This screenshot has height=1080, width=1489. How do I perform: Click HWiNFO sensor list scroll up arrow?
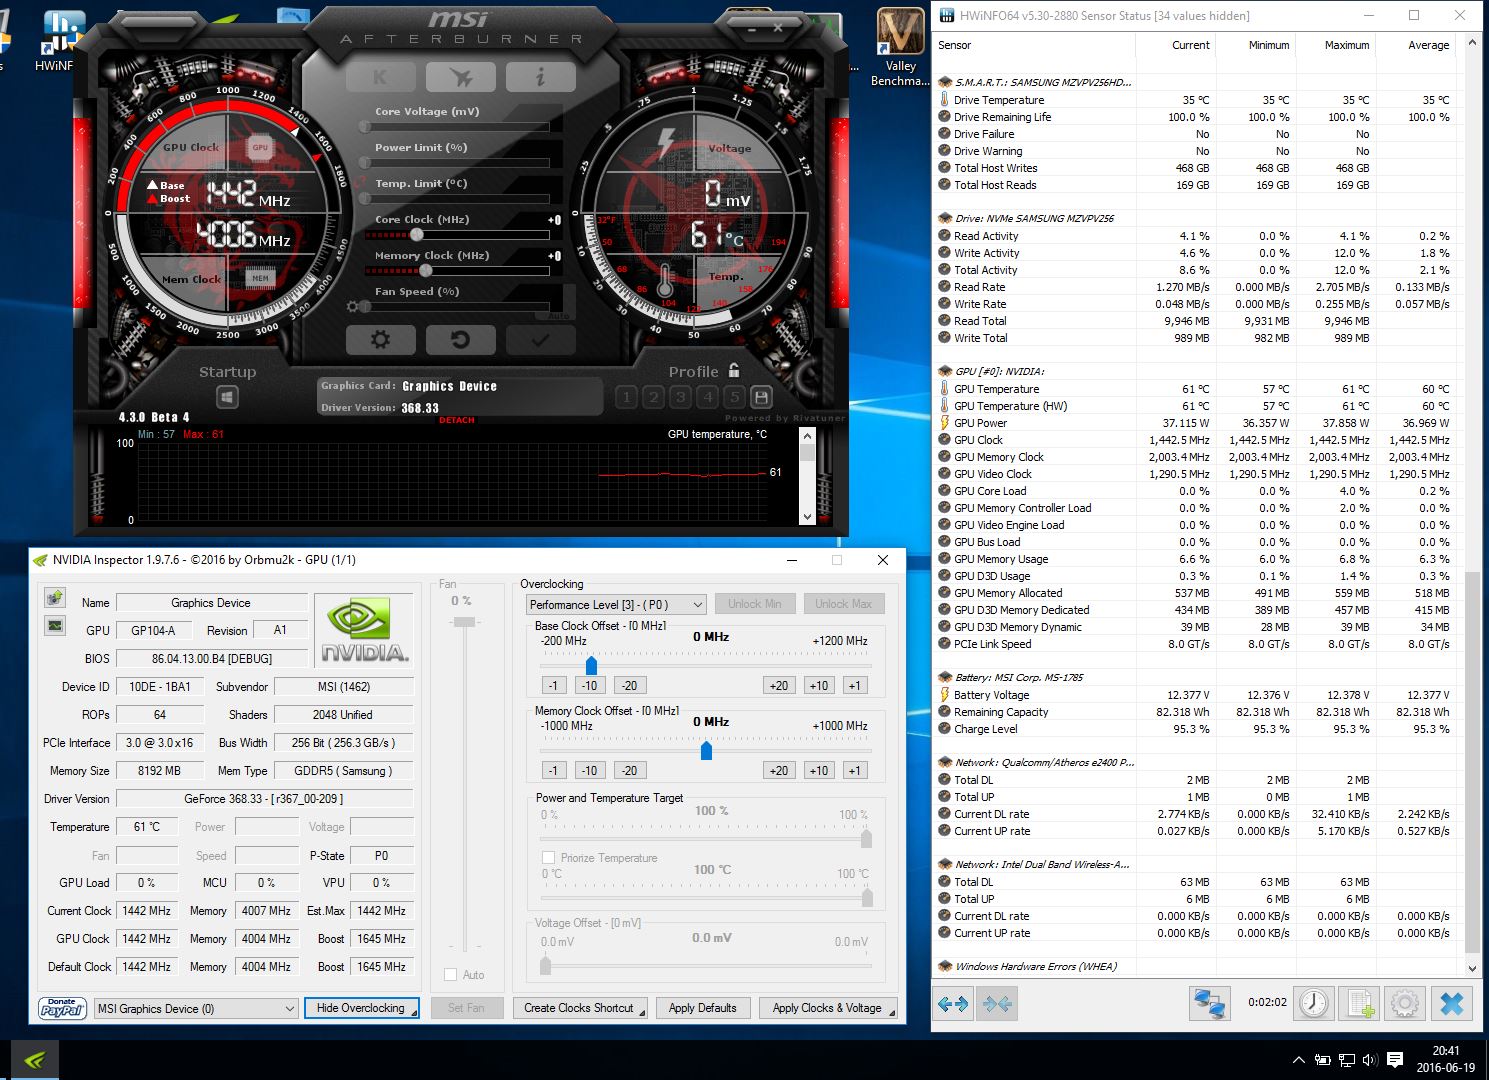click(x=1472, y=44)
